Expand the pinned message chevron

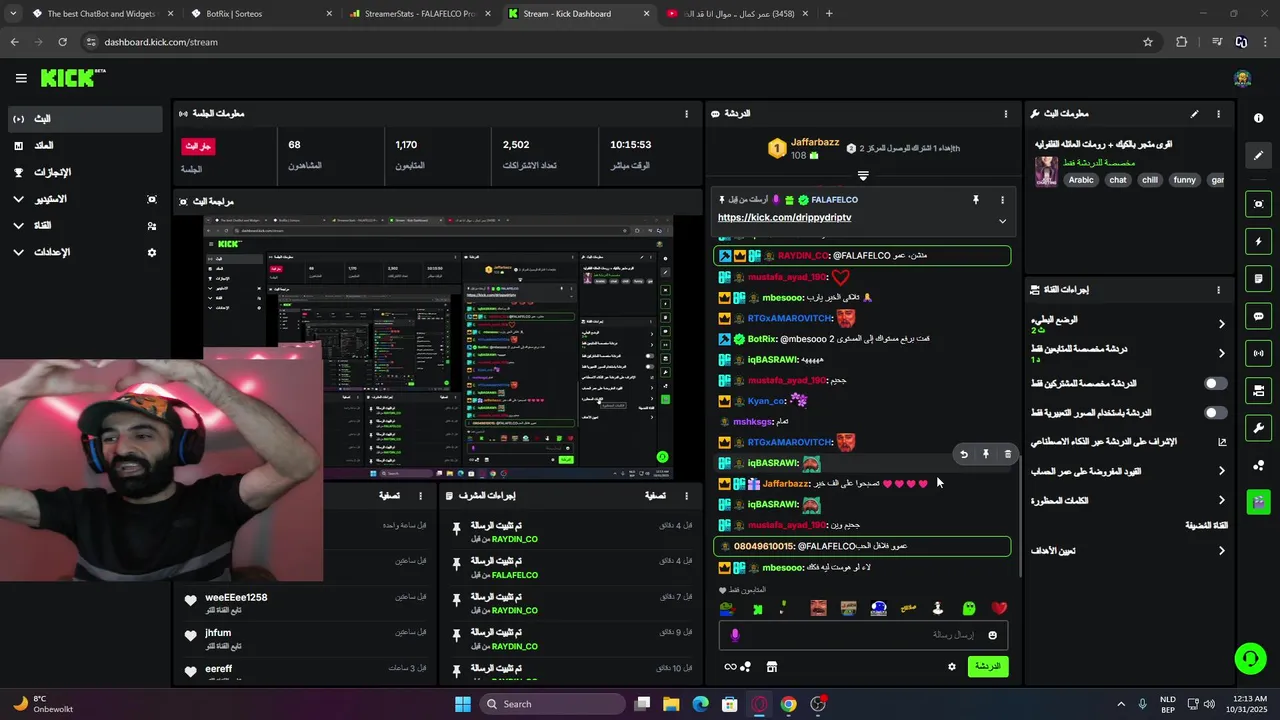(1002, 221)
